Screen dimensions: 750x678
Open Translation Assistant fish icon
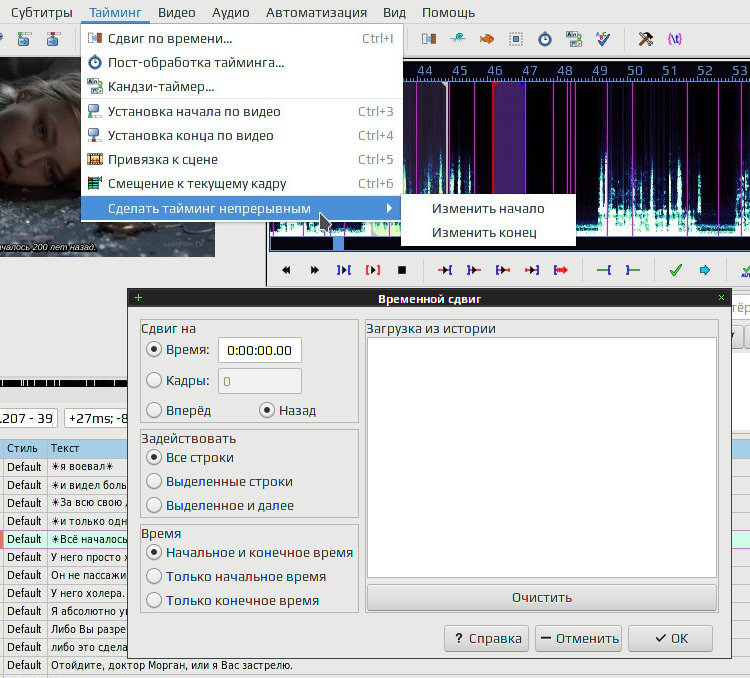click(486, 39)
